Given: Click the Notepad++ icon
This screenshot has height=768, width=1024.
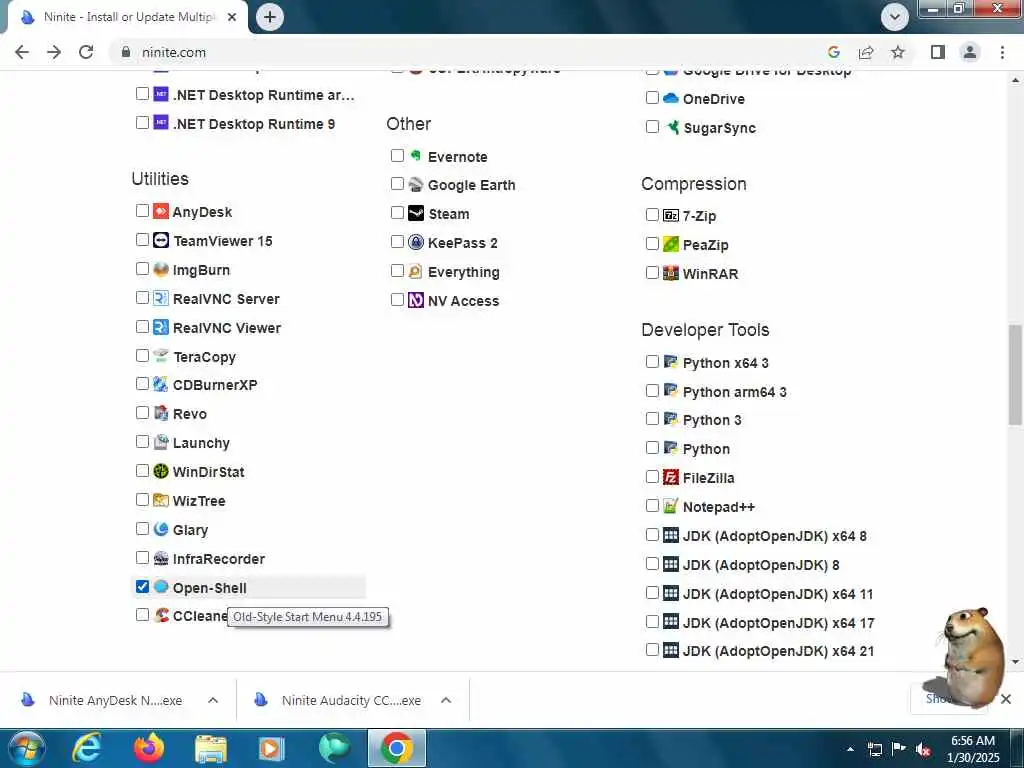Looking at the screenshot, I should tap(671, 505).
